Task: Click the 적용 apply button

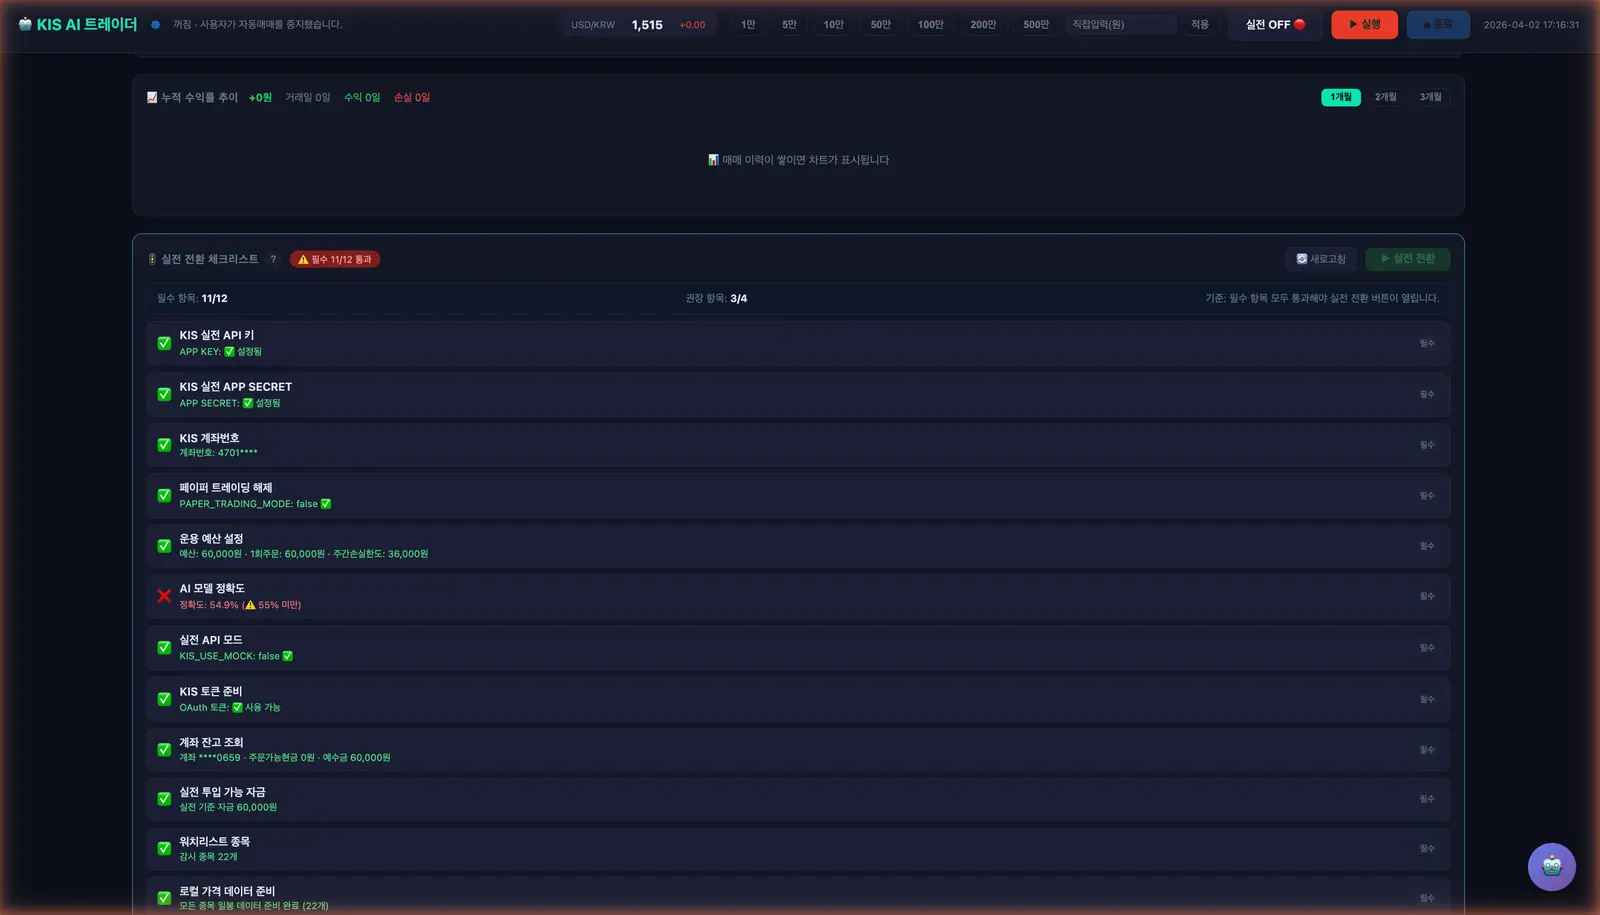Action: coord(1200,24)
